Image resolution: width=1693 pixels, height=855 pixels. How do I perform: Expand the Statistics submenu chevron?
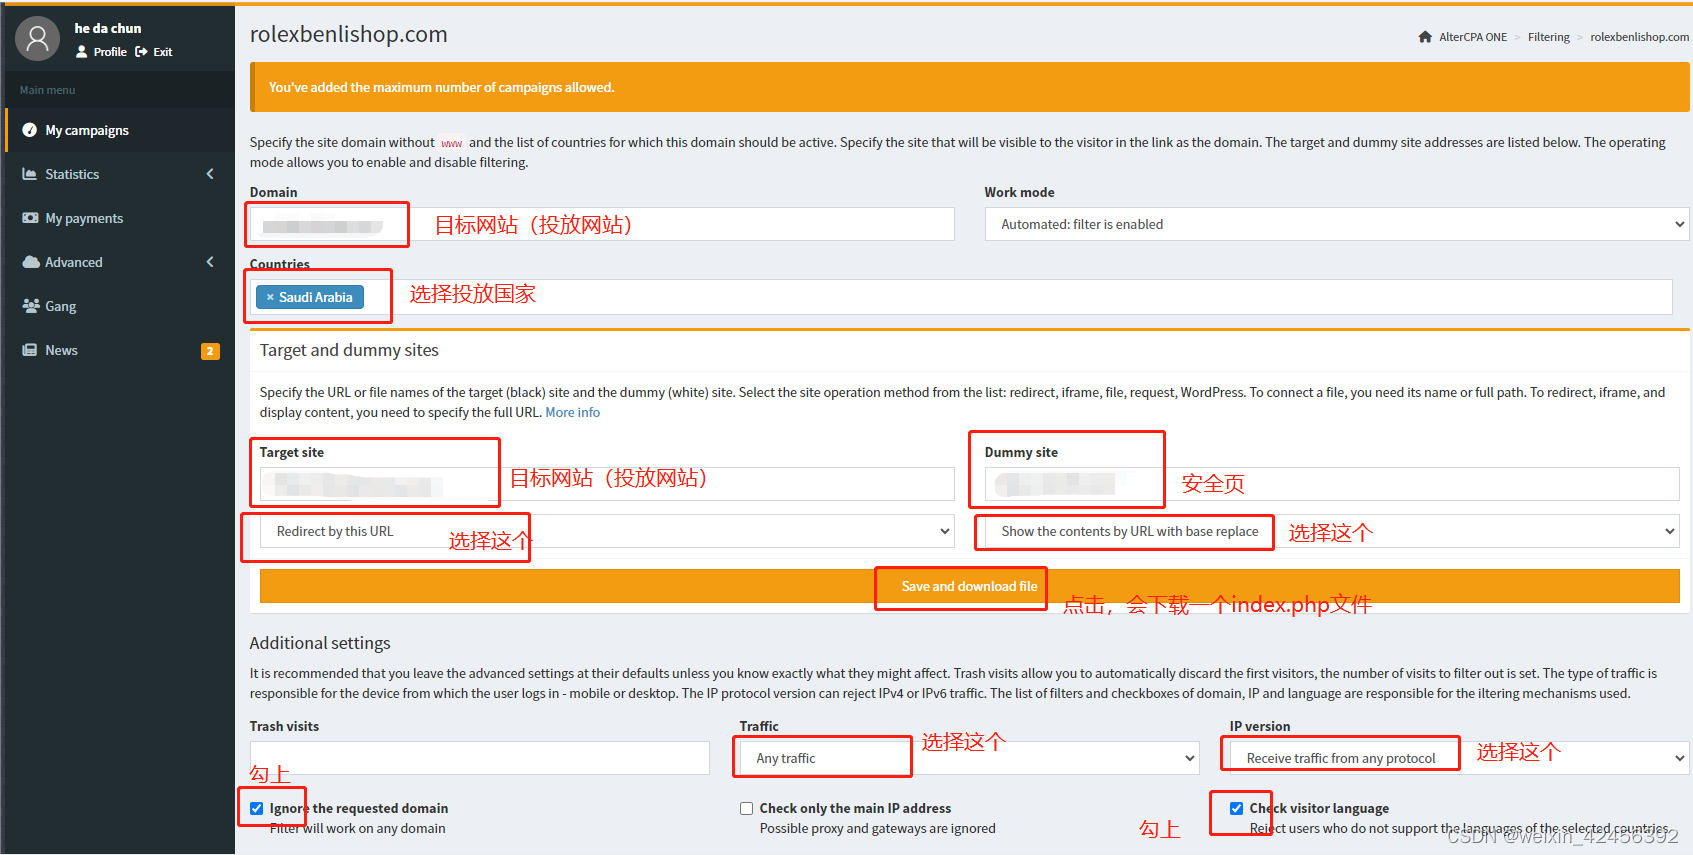click(x=210, y=174)
